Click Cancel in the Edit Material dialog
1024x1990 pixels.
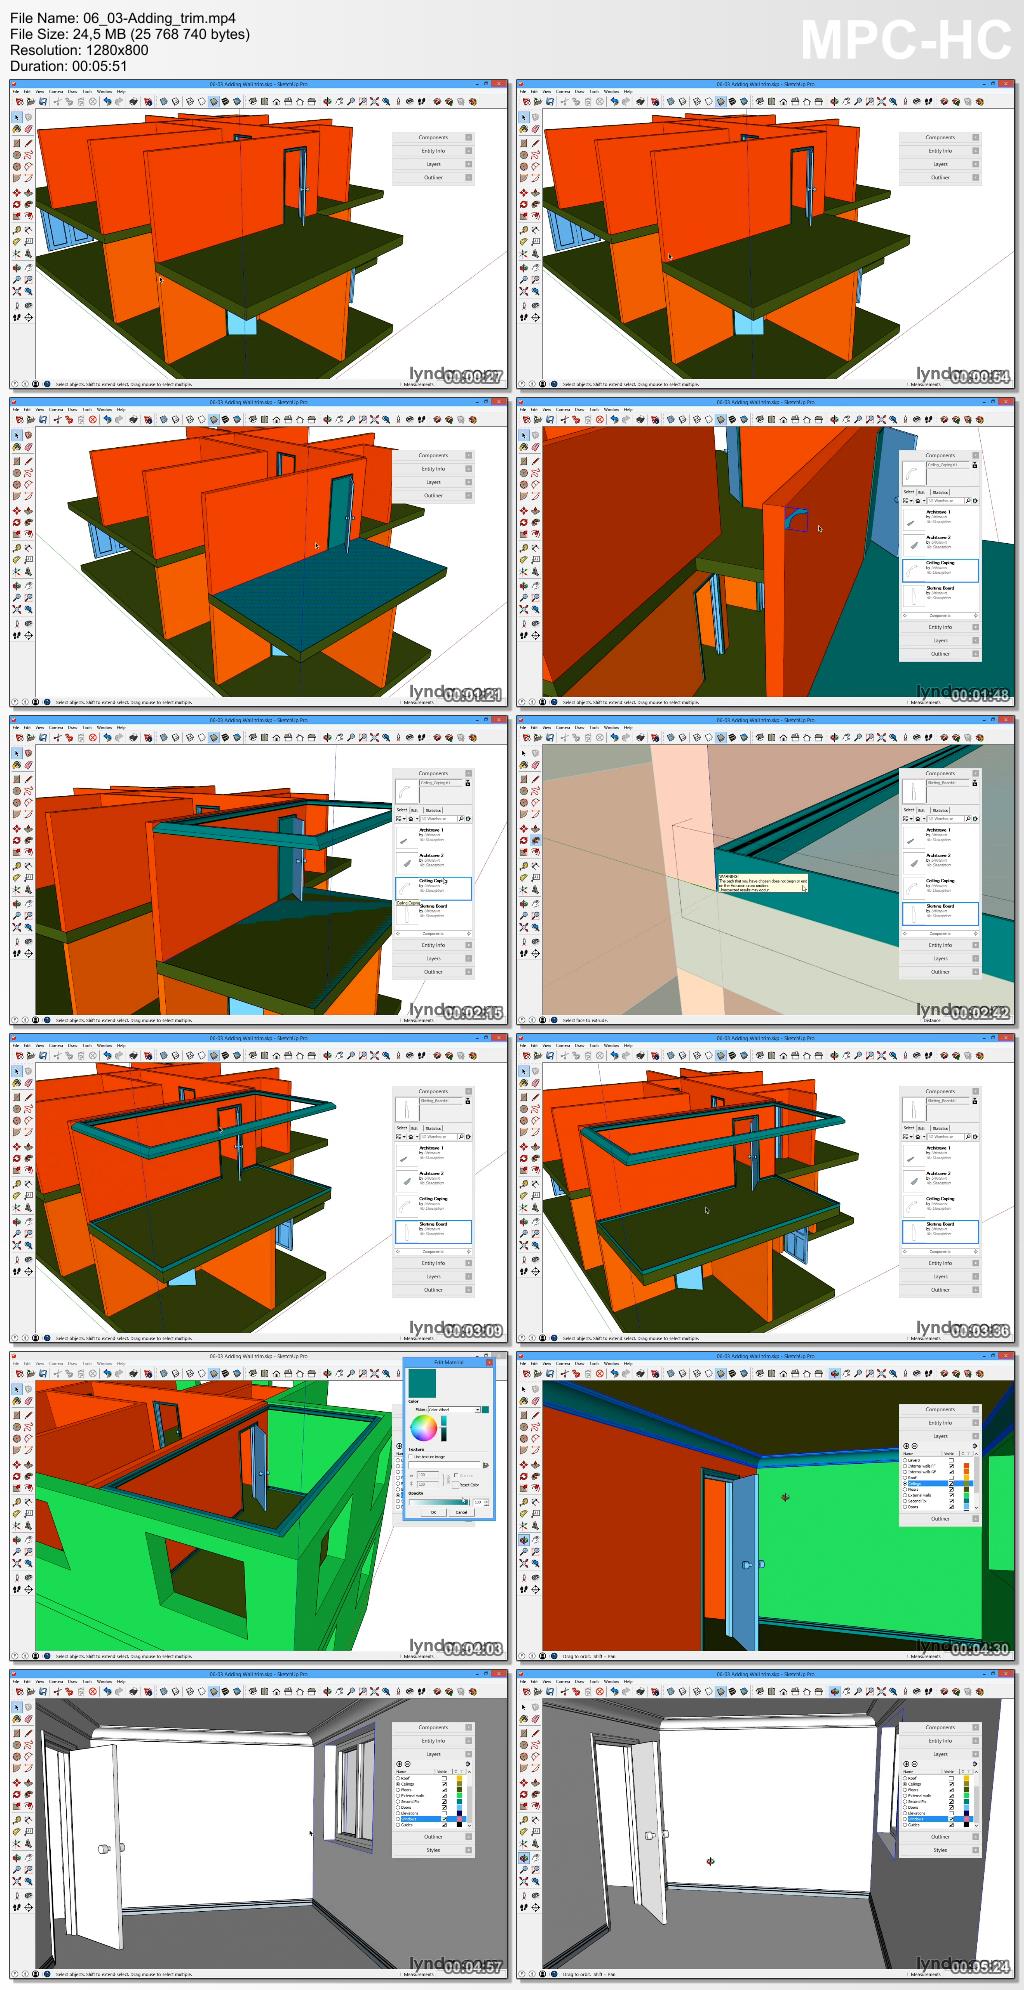(462, 1512)
